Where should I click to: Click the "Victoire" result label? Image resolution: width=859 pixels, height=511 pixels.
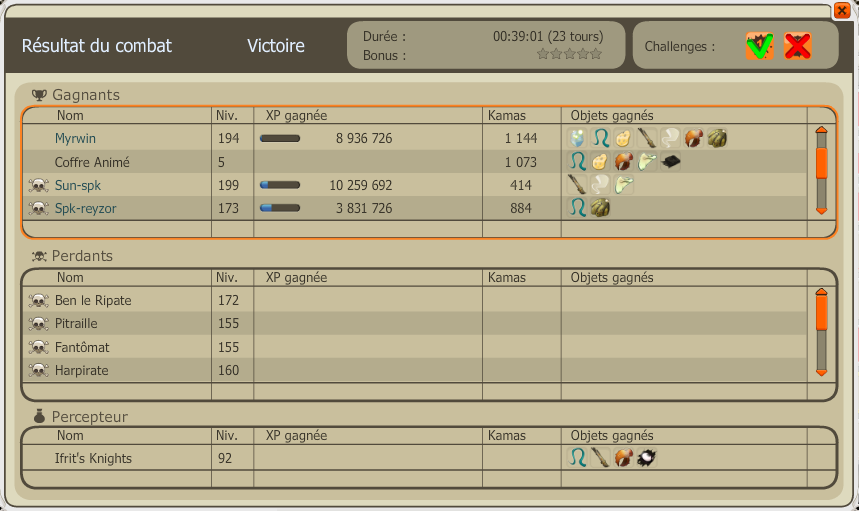point(276,45)
